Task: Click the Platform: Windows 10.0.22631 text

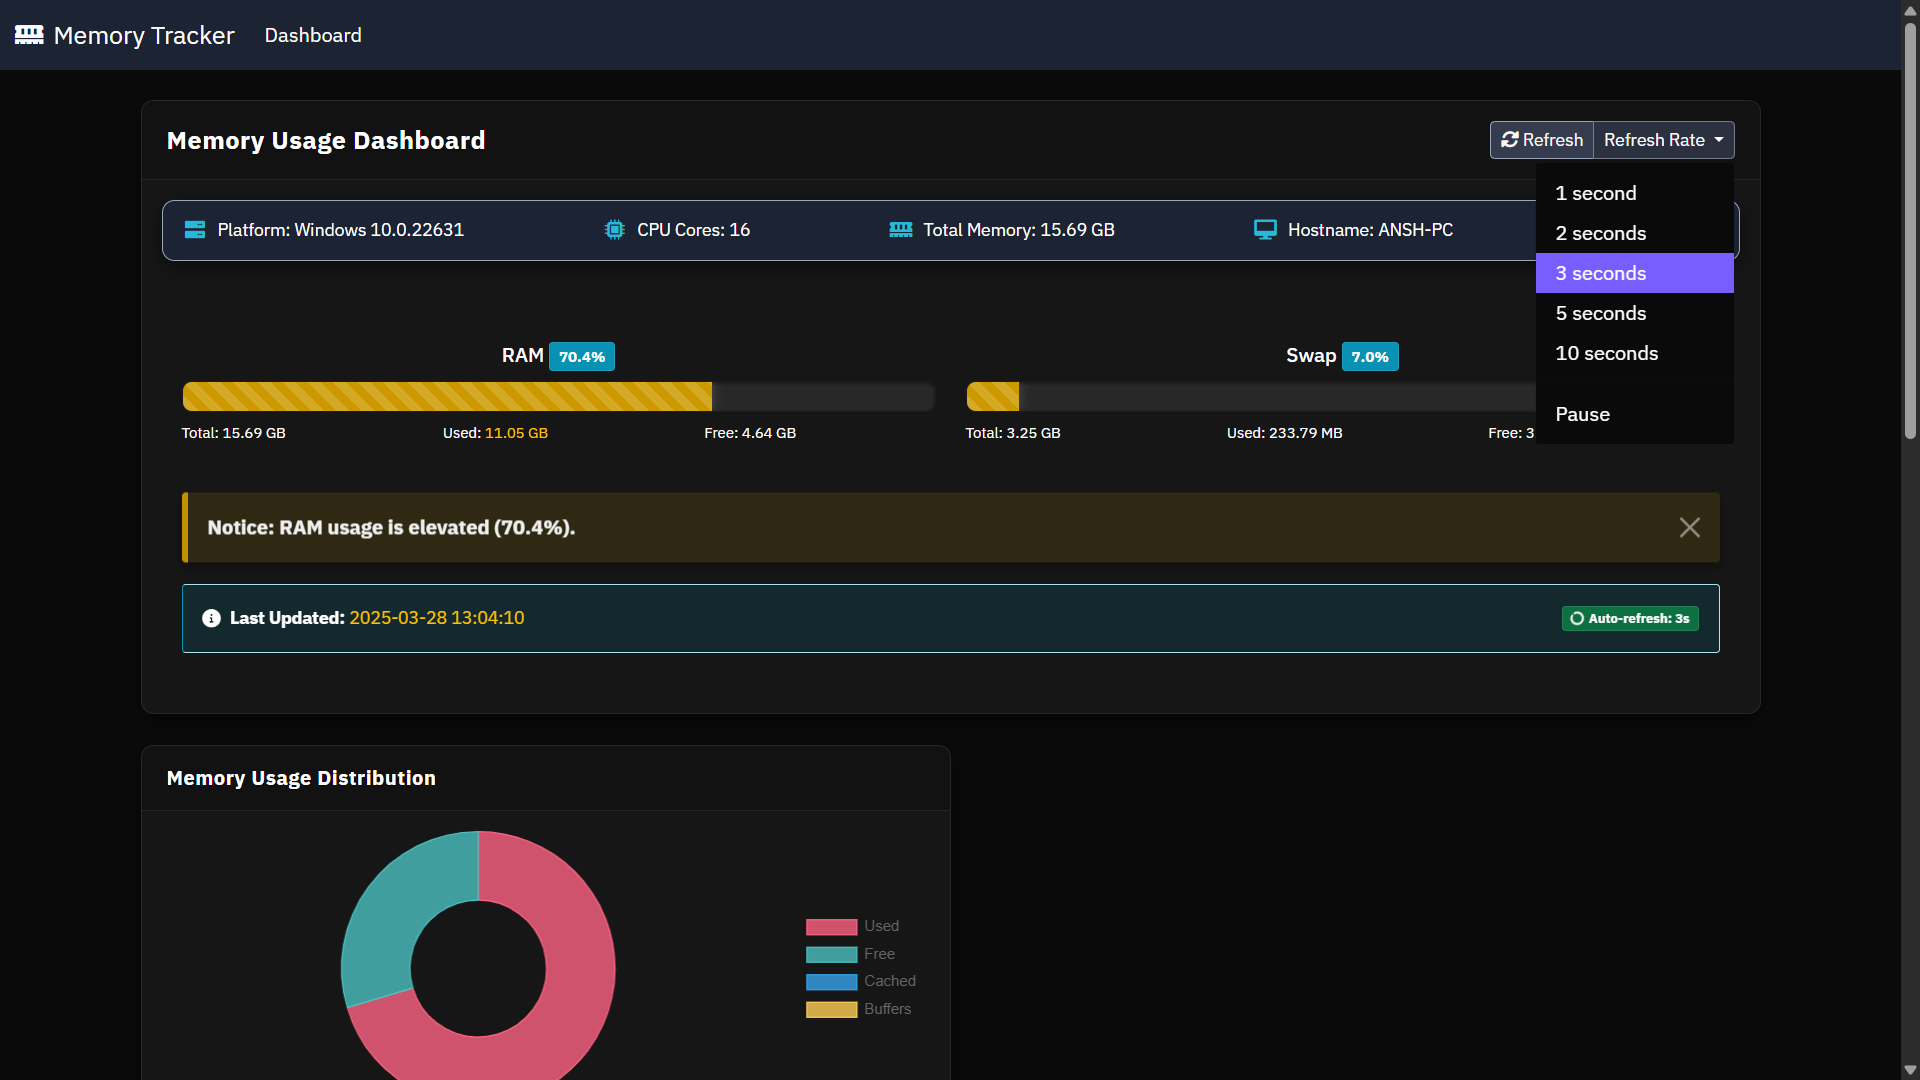Action: point(341,230)
